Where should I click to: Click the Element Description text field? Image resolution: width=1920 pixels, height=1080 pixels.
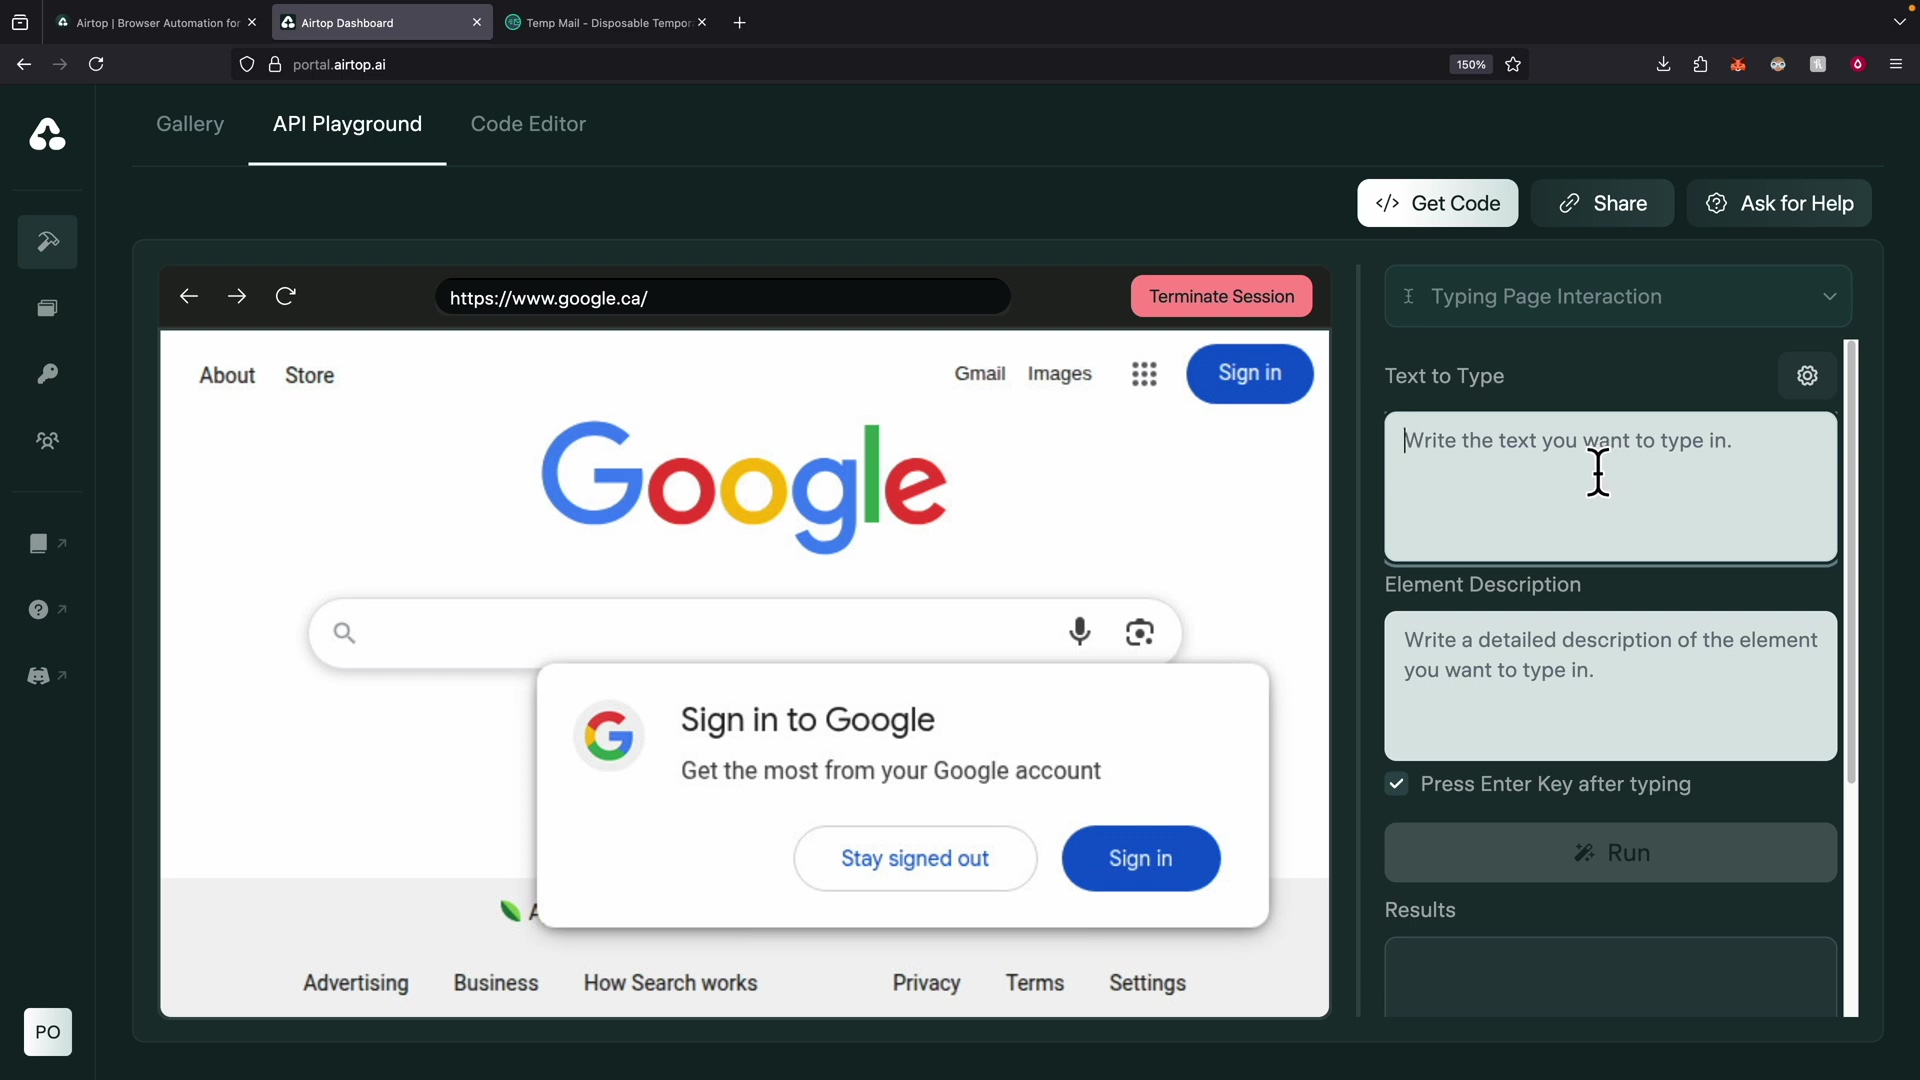pos(1610,686)
